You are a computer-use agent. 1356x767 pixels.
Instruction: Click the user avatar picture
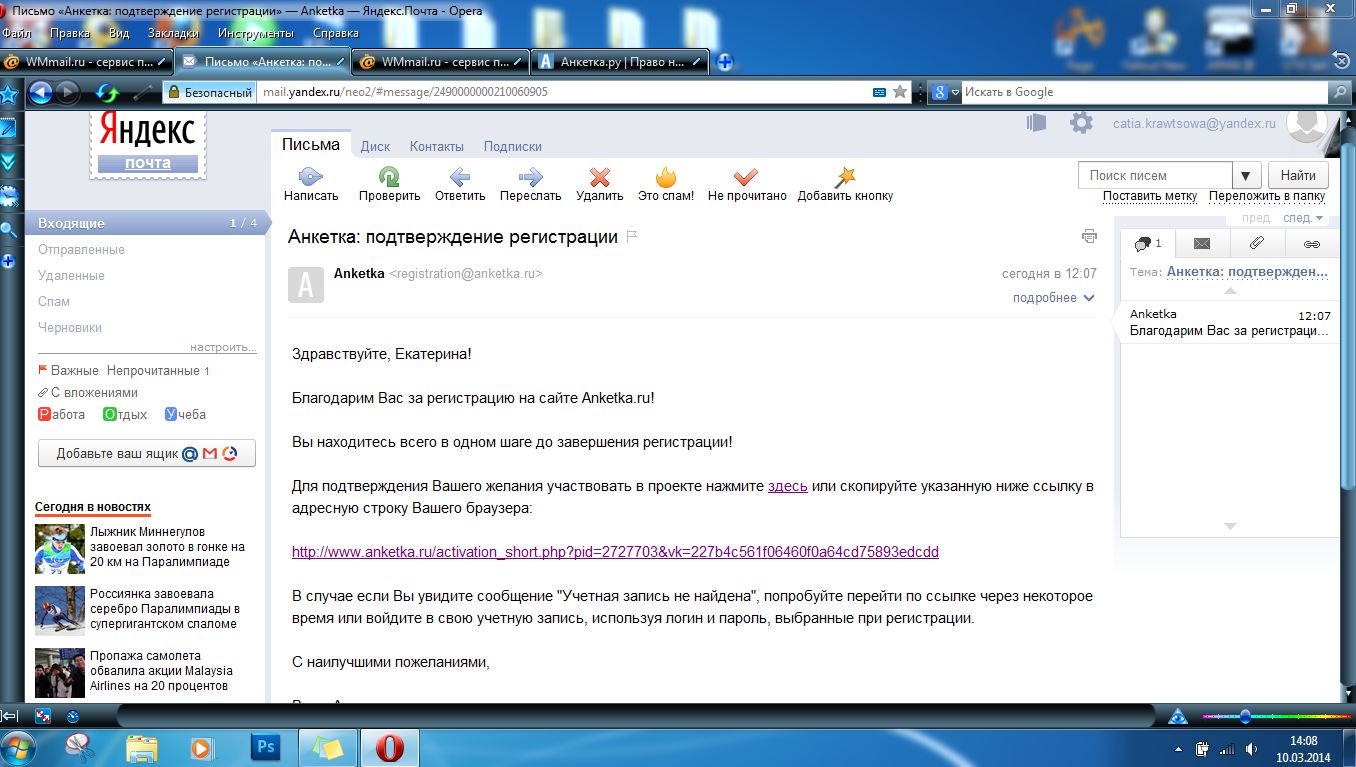coord(1307,124)
